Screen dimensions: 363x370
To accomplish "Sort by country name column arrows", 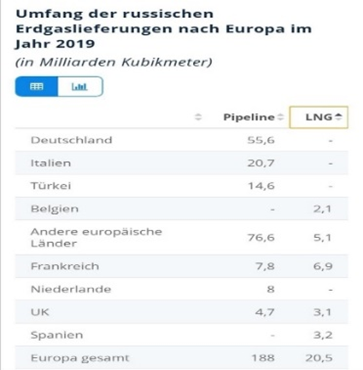I will point(198,117).
